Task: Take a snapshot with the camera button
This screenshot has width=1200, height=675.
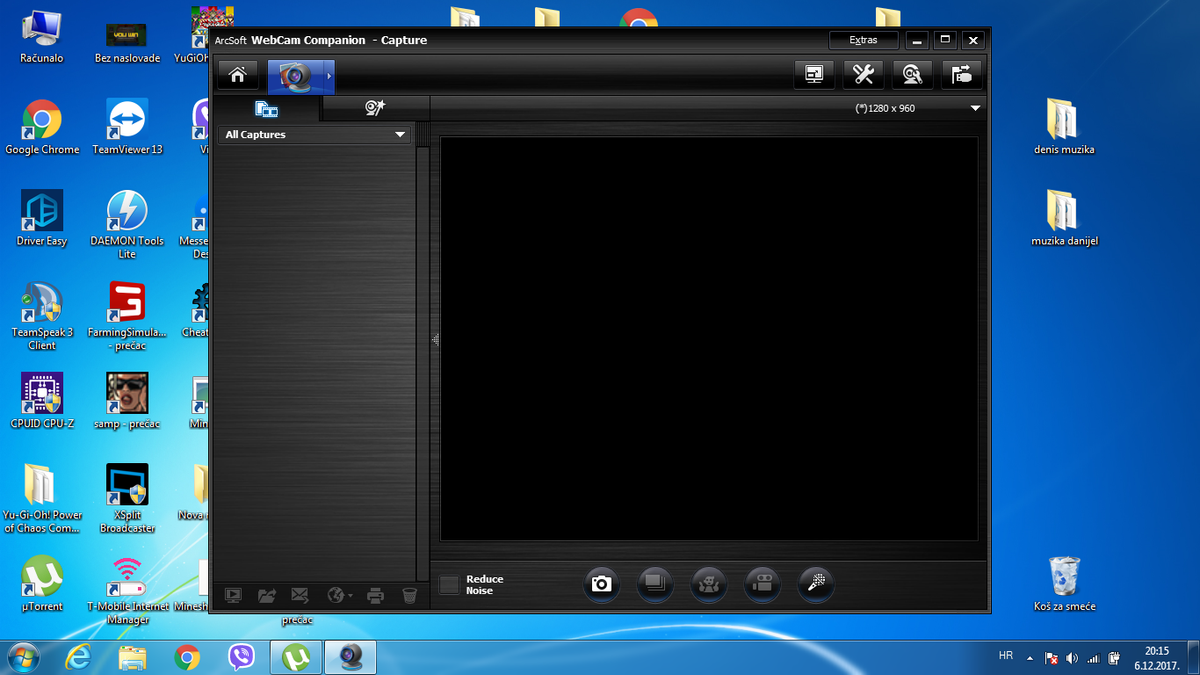Action: tap(601, 584)
